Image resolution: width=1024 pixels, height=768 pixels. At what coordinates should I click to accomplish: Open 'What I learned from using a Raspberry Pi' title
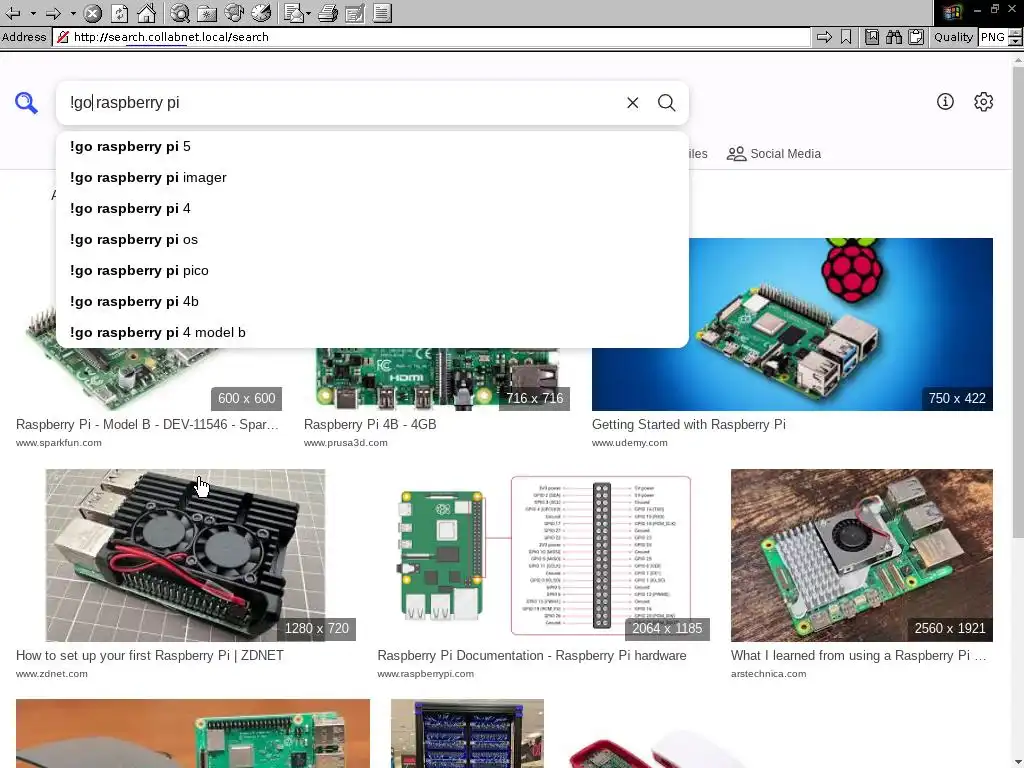pyautogui.click(x=859, y=655)
